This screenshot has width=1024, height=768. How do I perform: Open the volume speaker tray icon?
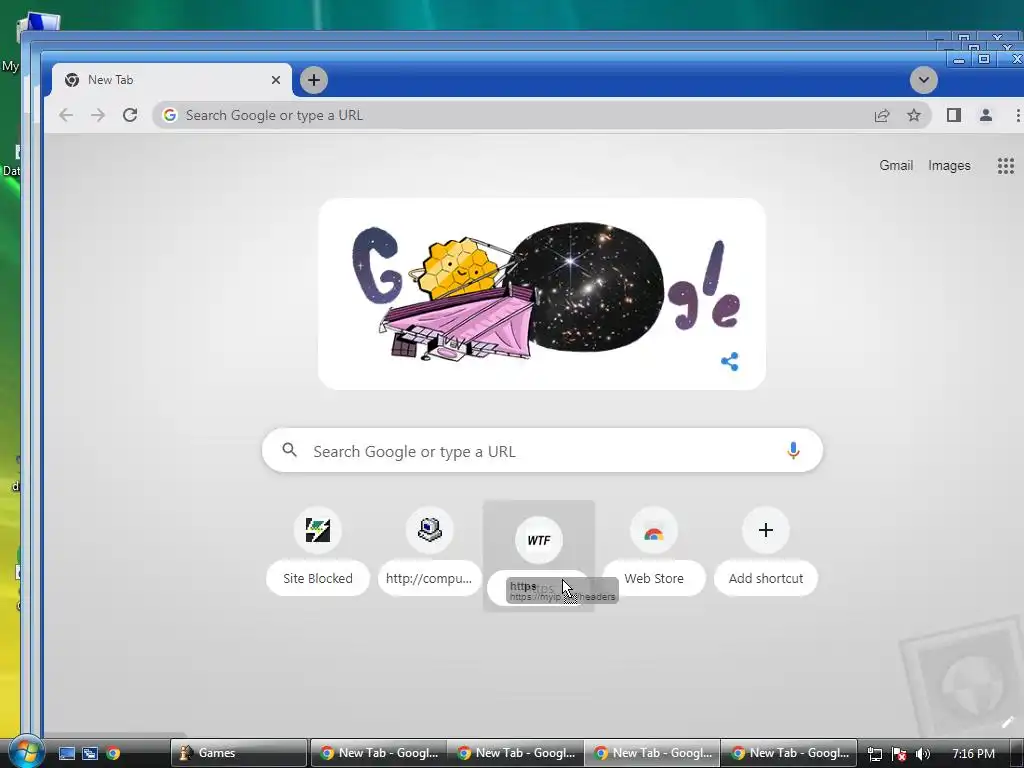(x=923, y=754)
